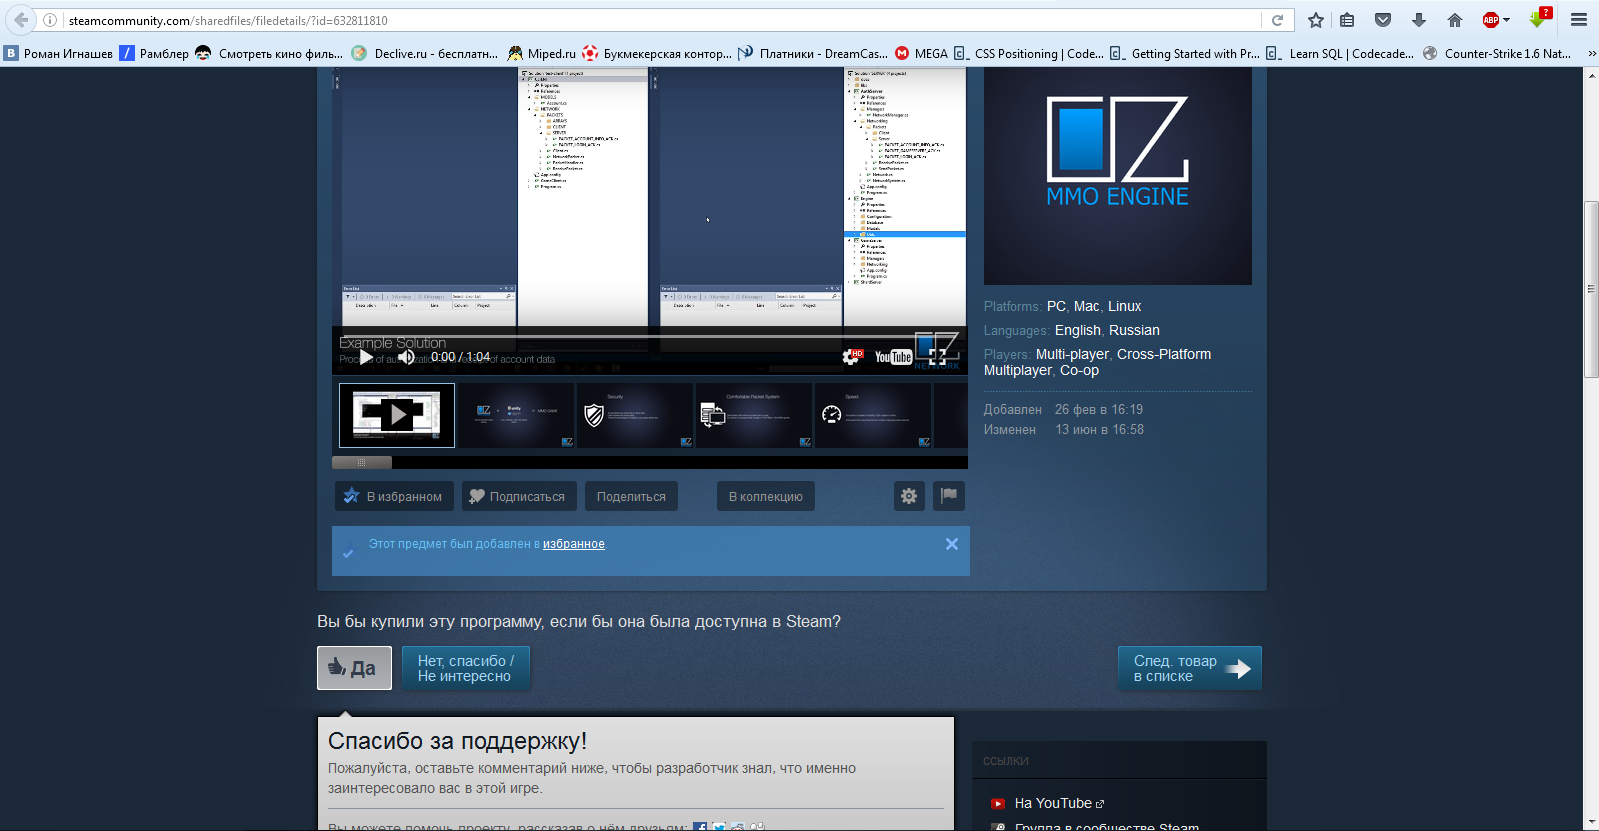Report item using the flag icon
The height and width of the screenshot is (831, 1599).
point(949,496)
